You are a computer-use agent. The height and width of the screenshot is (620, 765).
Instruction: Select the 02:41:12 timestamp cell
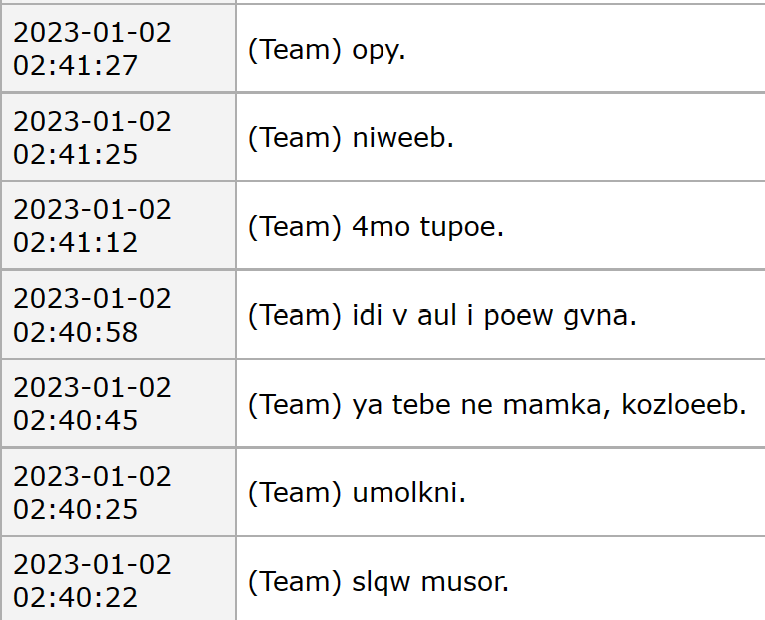click(92, 226)
